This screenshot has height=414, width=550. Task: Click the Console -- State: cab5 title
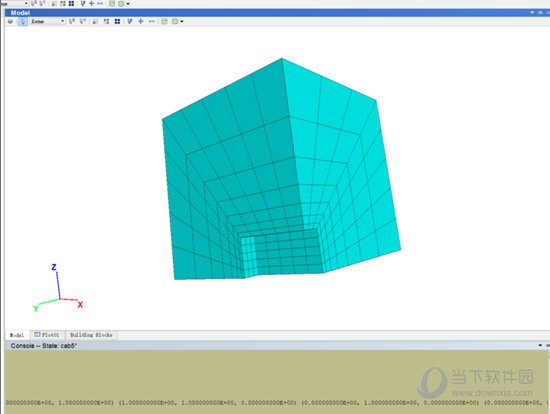[x=43, y=346]
